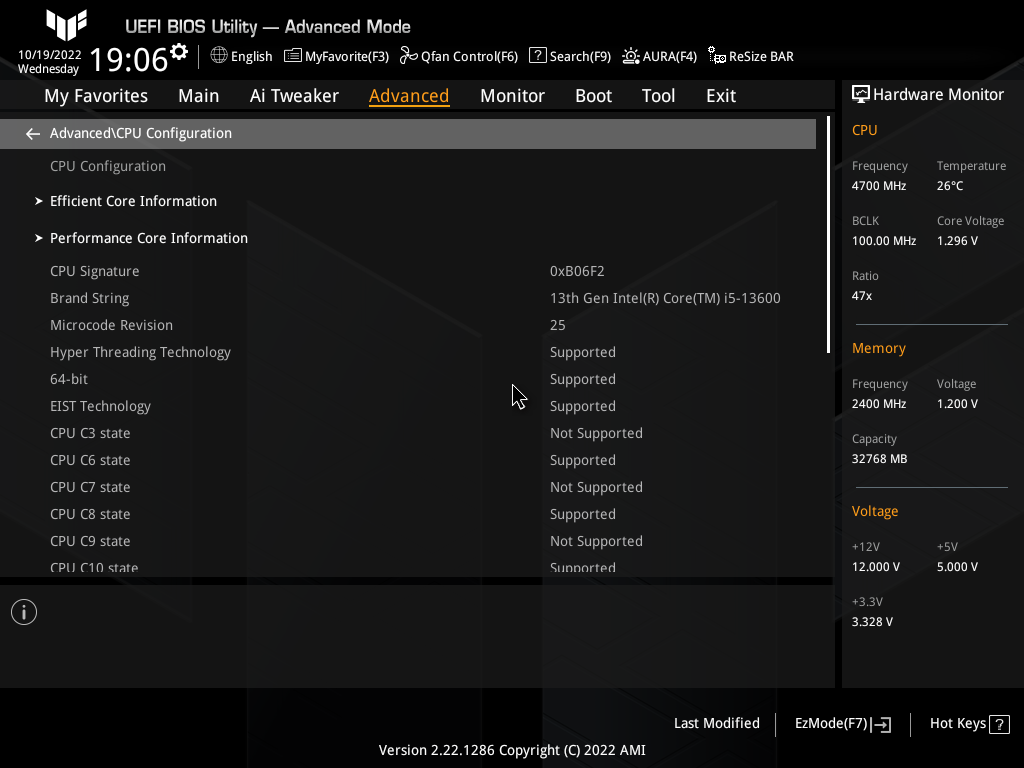The width and height of the screenshot is (1024, 768).
Task: Select the CPU C6 state entry
Action: (x=90, y=459)
